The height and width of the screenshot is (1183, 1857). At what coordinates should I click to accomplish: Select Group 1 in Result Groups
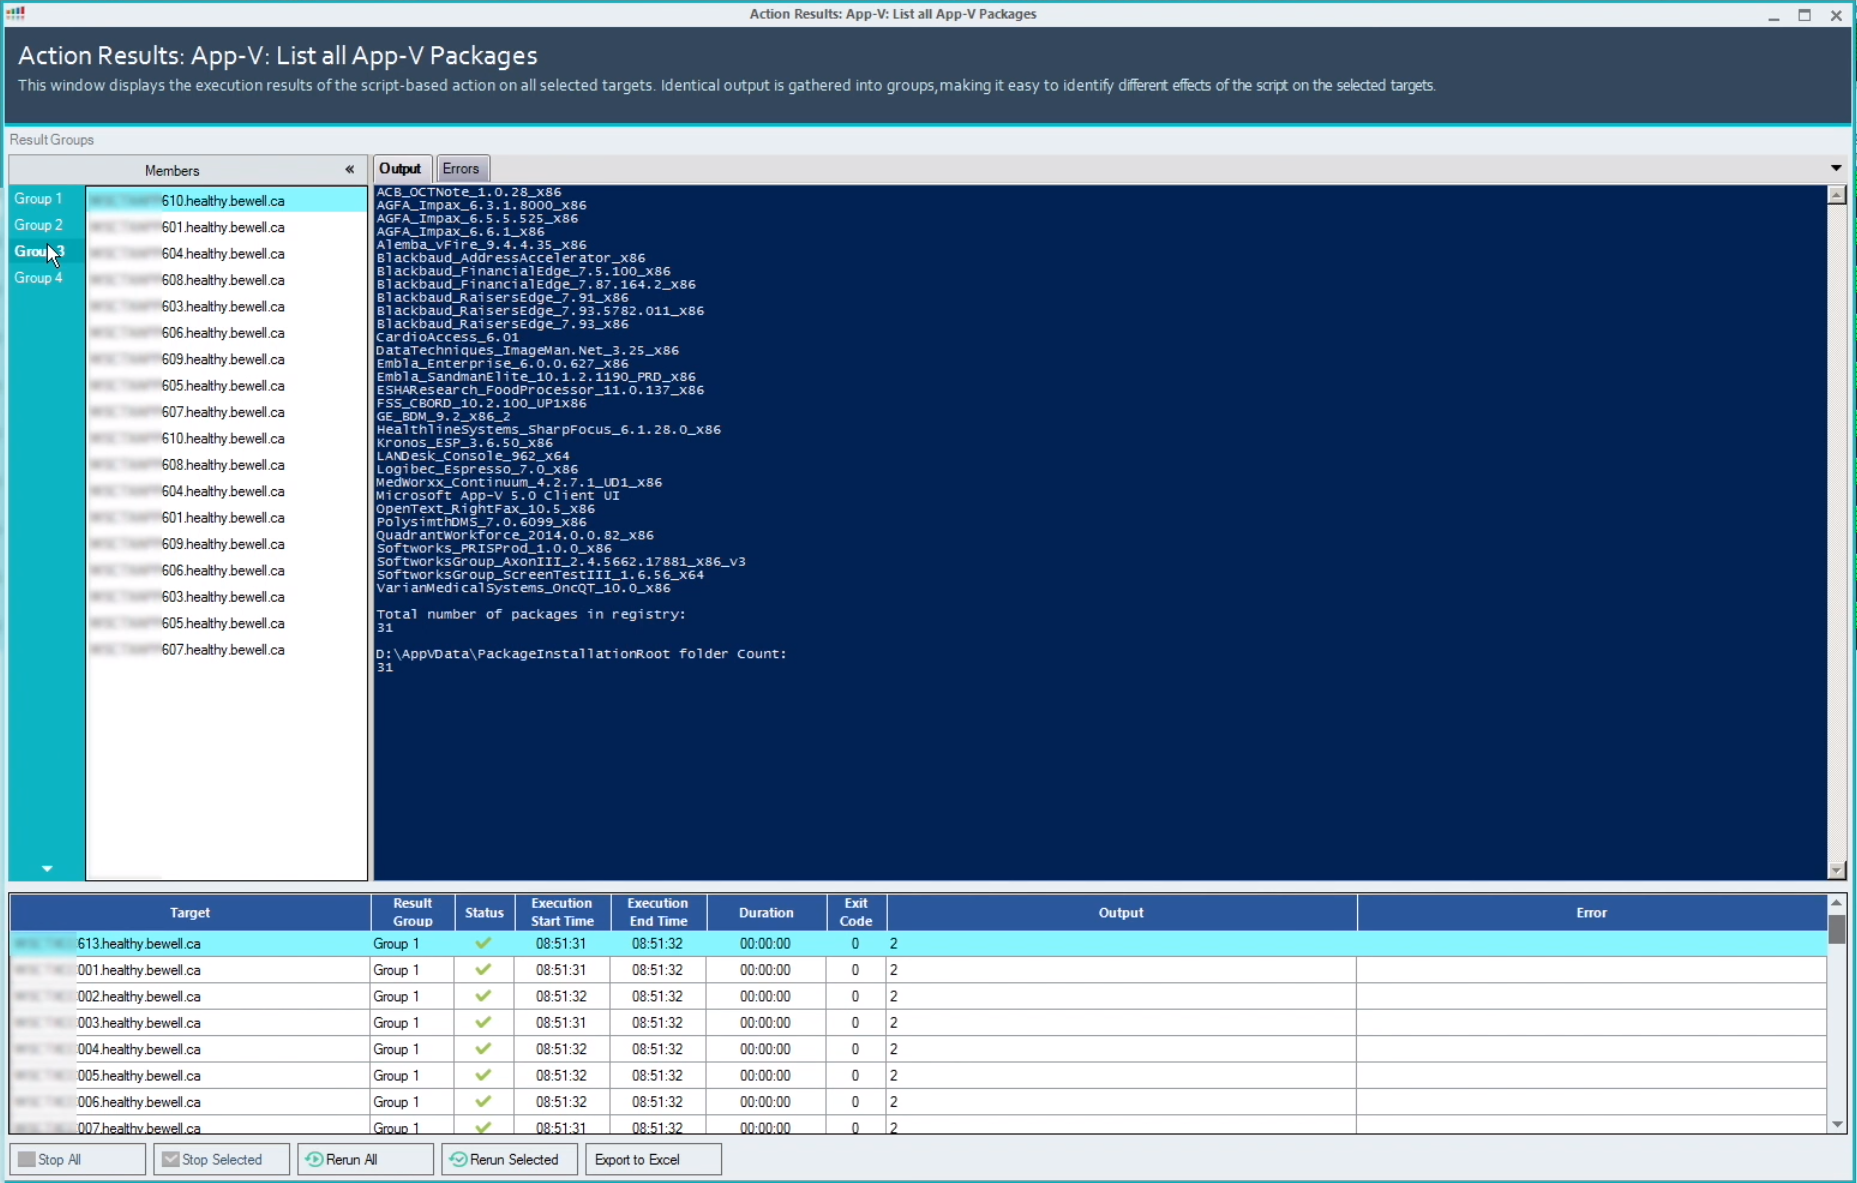[39, 199]
